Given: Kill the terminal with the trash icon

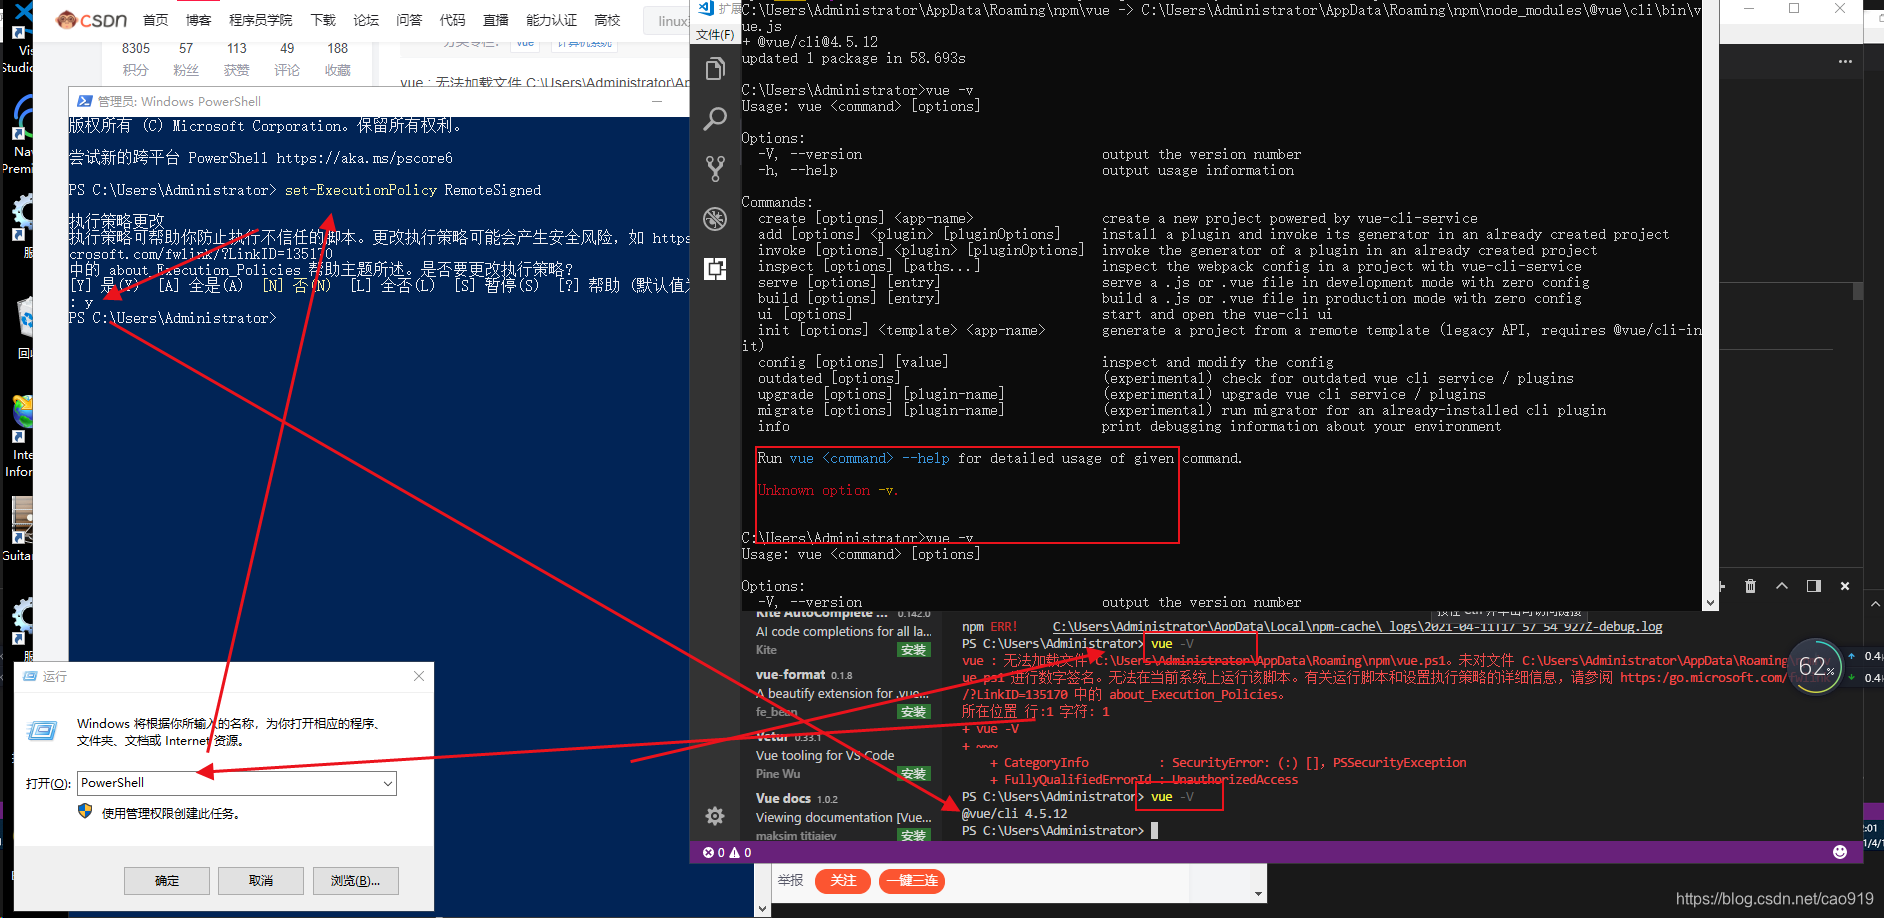Looking at the screenshot, I should (x=1750, y=586).
